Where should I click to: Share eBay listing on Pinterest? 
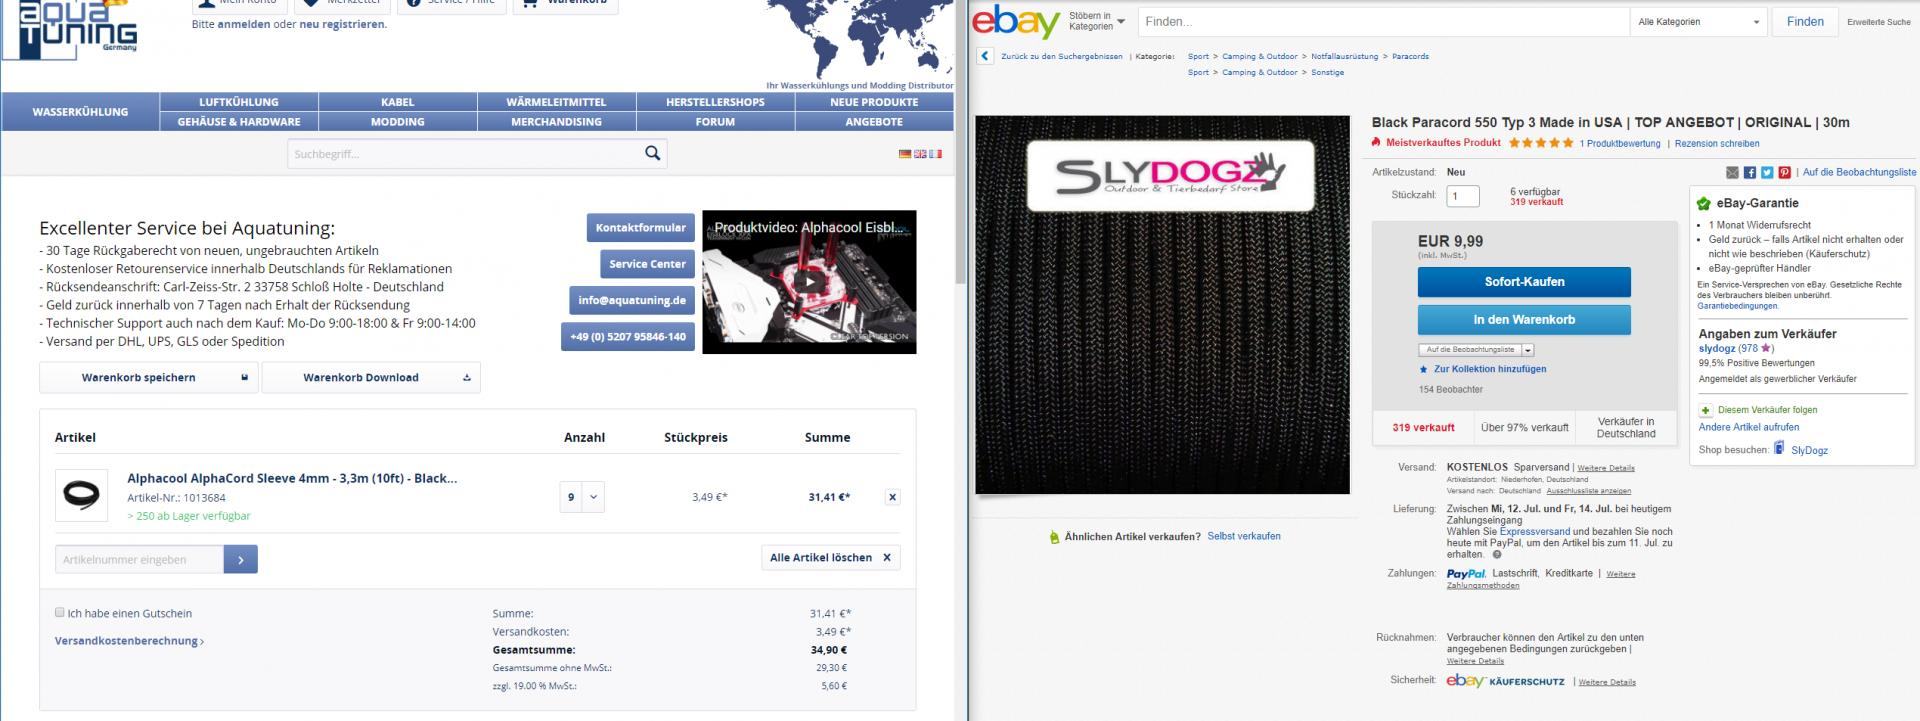point(1784,173)
